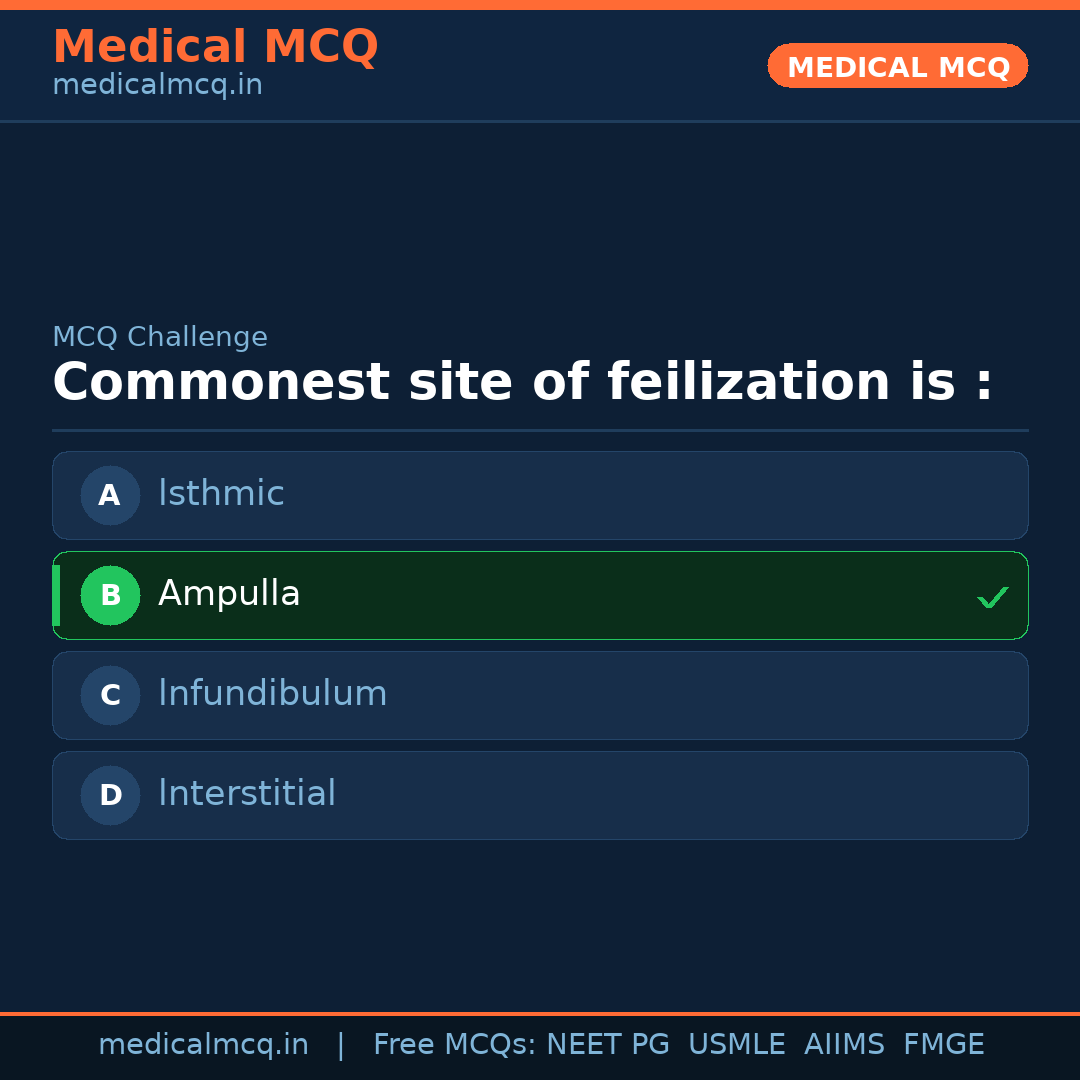Click the green checkmark on Ampulla

click(x=992, y=598)
